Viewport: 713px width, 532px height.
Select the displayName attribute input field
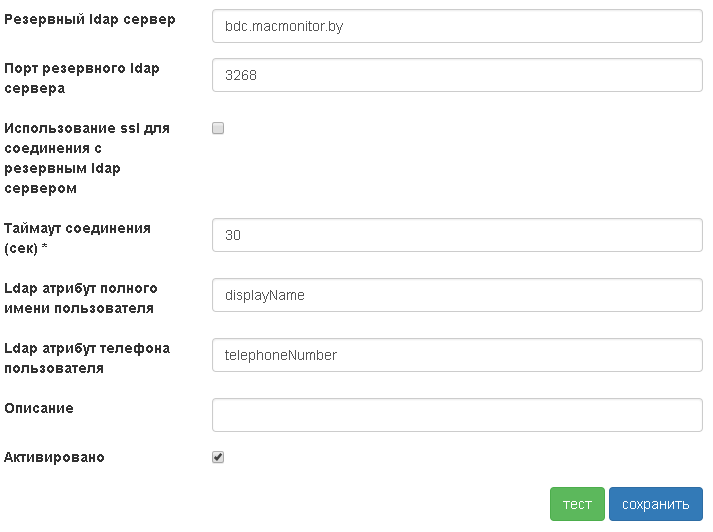457,295
